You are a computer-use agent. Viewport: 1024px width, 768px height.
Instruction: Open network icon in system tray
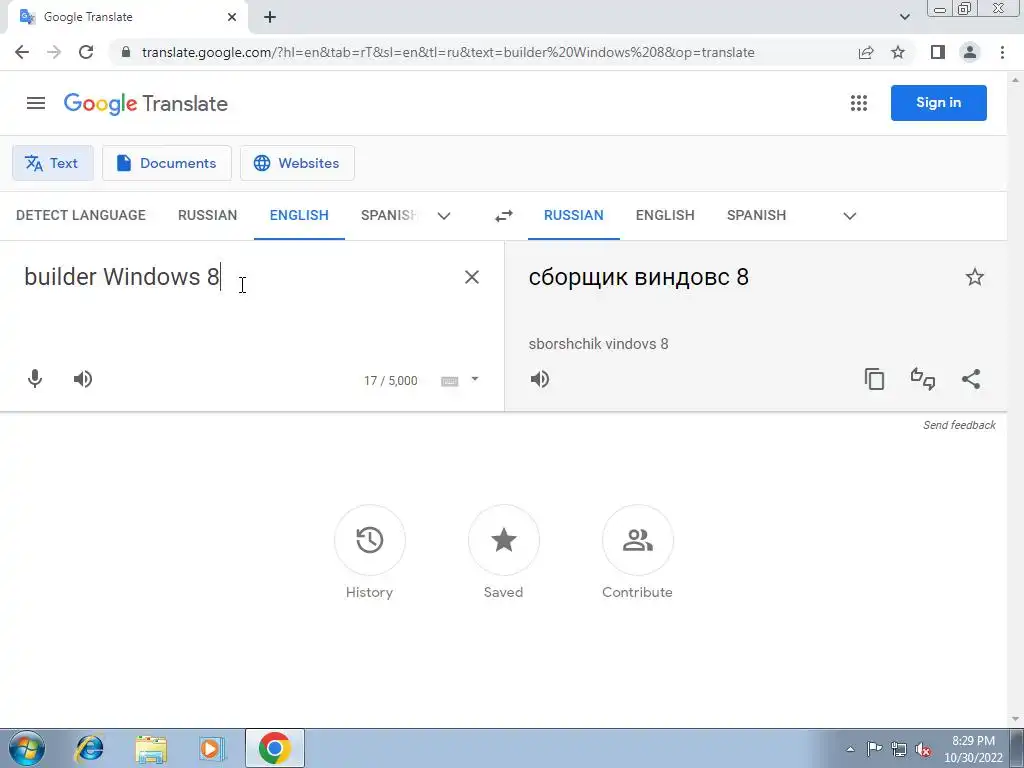[x=899, y=749]
